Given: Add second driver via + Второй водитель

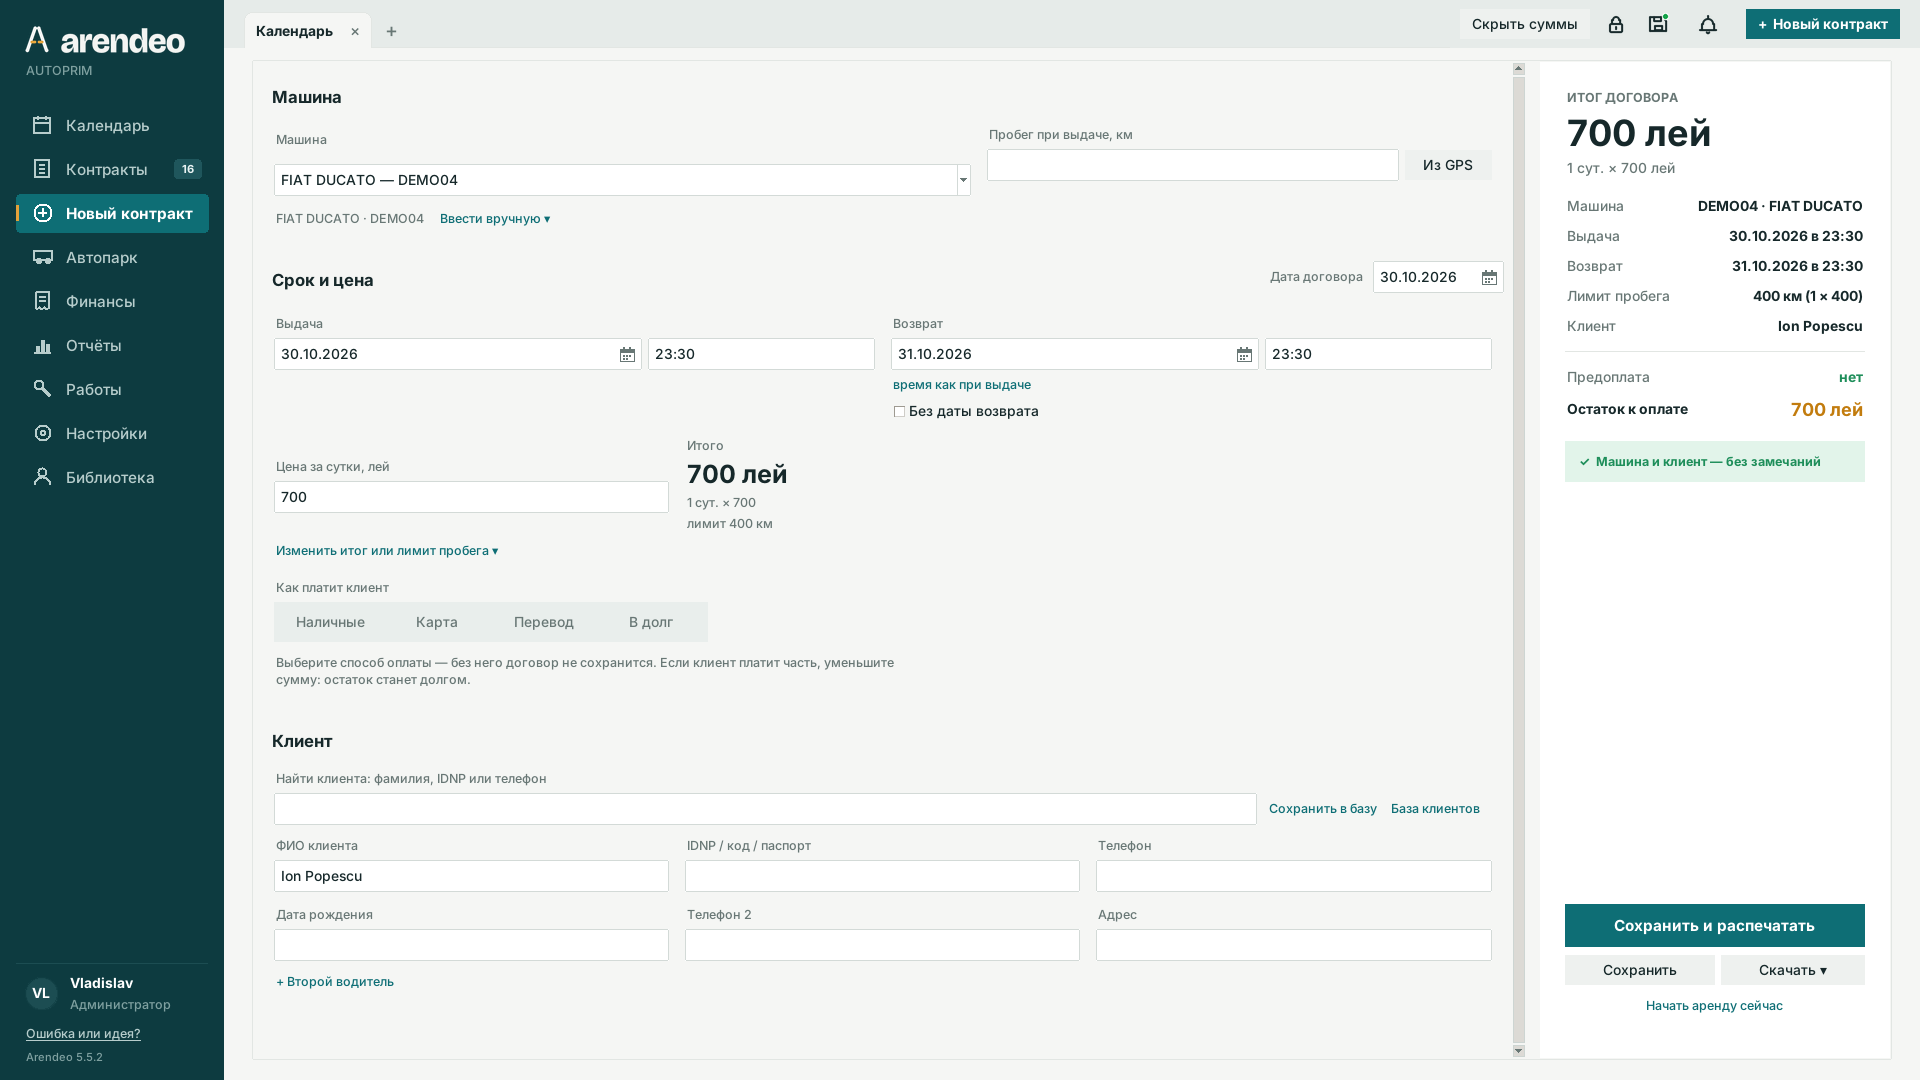Looking at the screenshot, I should pyautogui.click(x=335, y=982).
